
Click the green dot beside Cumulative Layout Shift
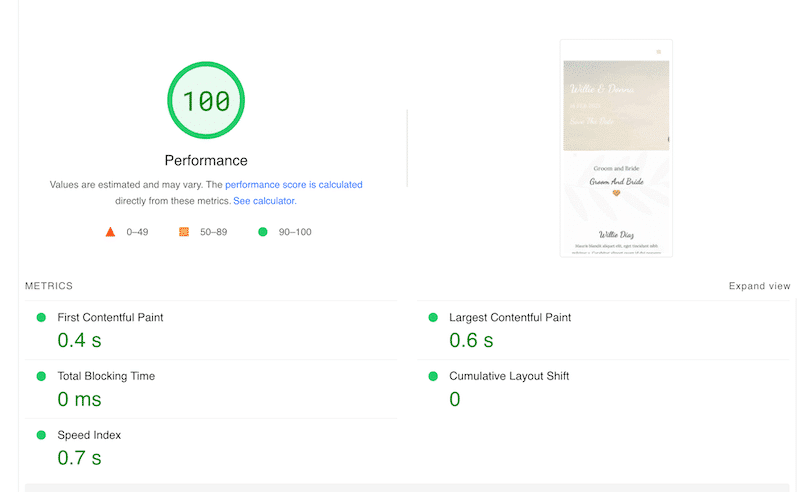tap(433, 376)
